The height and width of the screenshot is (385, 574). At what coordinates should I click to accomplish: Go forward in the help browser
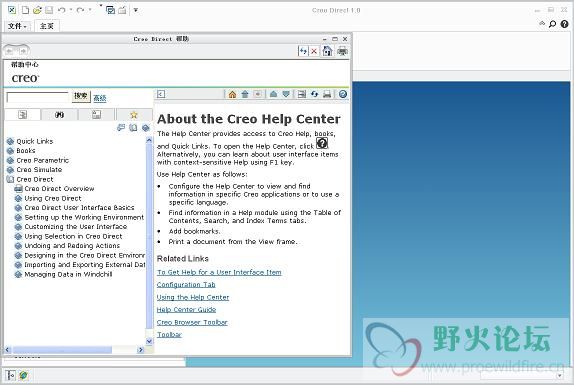click(23, 51)
